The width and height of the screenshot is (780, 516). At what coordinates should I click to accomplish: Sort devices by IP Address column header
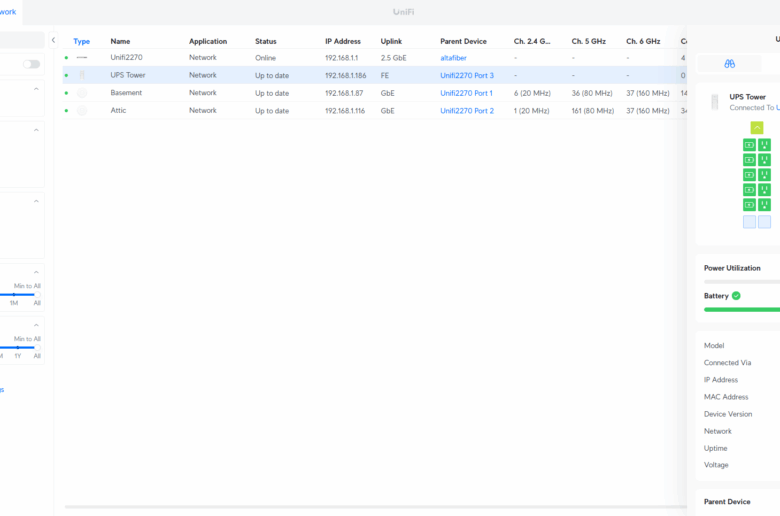click(342, 41)
